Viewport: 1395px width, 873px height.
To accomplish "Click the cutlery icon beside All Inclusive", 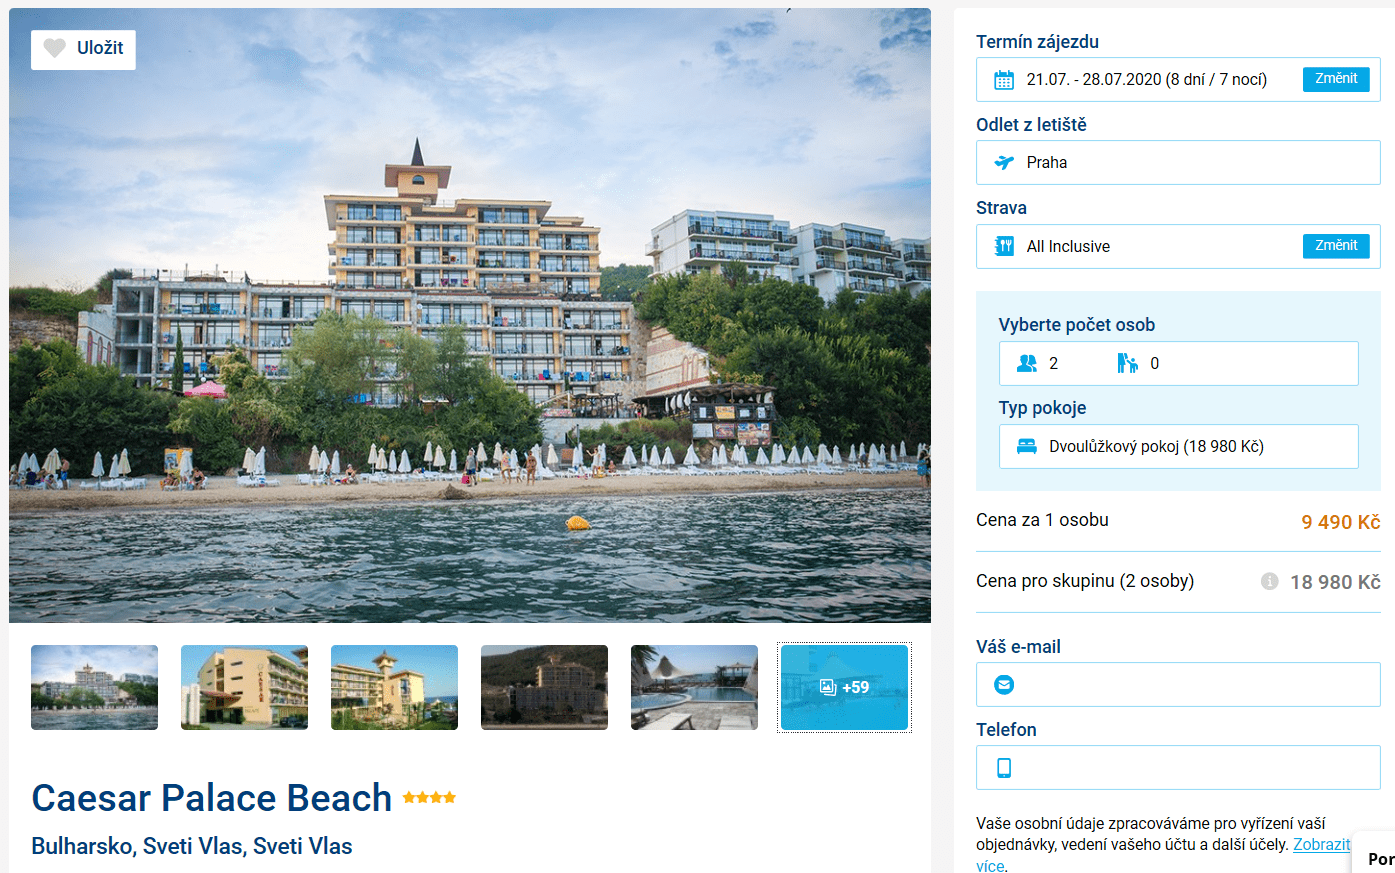I will pos(1004,246).
